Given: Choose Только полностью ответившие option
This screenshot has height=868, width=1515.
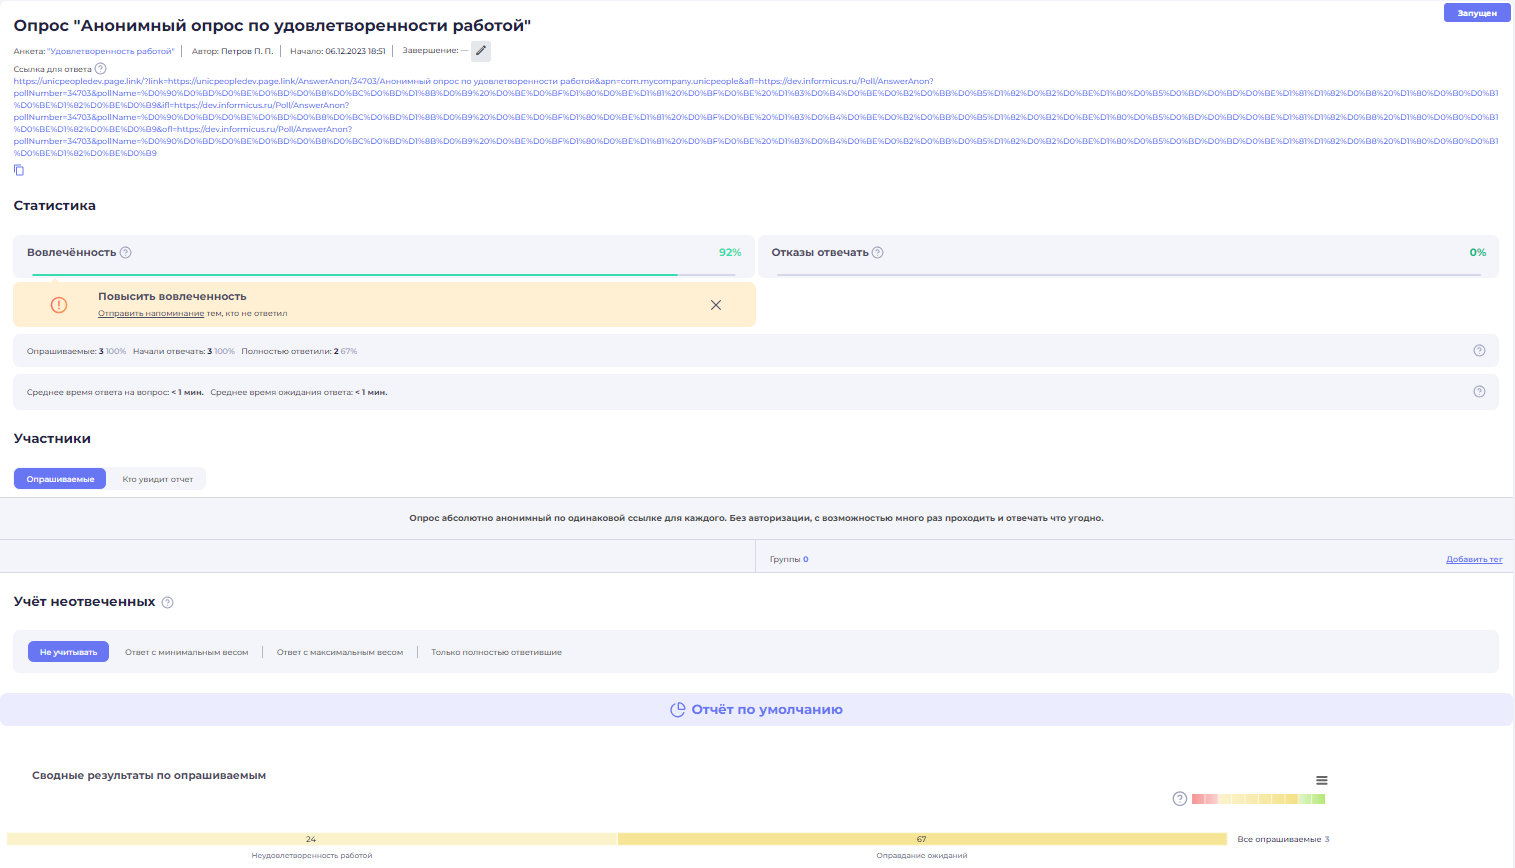Looking at the screenshot, I should [496, 652].
